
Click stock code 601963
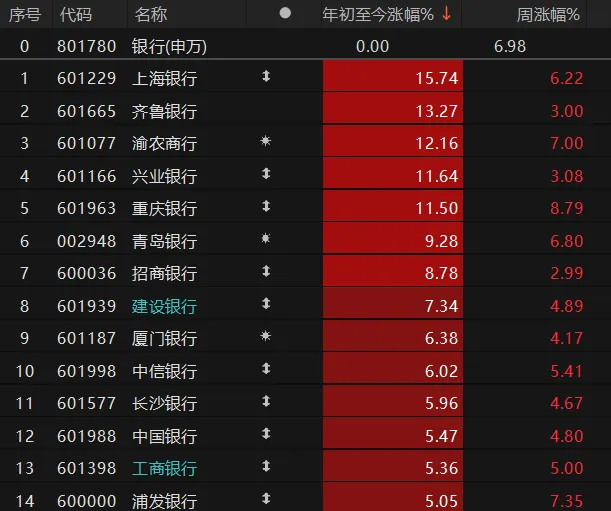(87, 209)
